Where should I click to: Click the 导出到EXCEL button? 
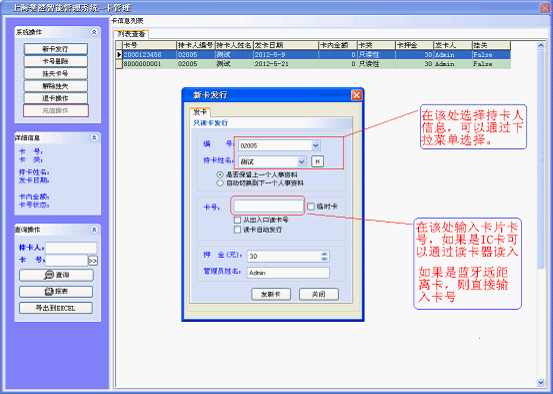coord(56,308)
